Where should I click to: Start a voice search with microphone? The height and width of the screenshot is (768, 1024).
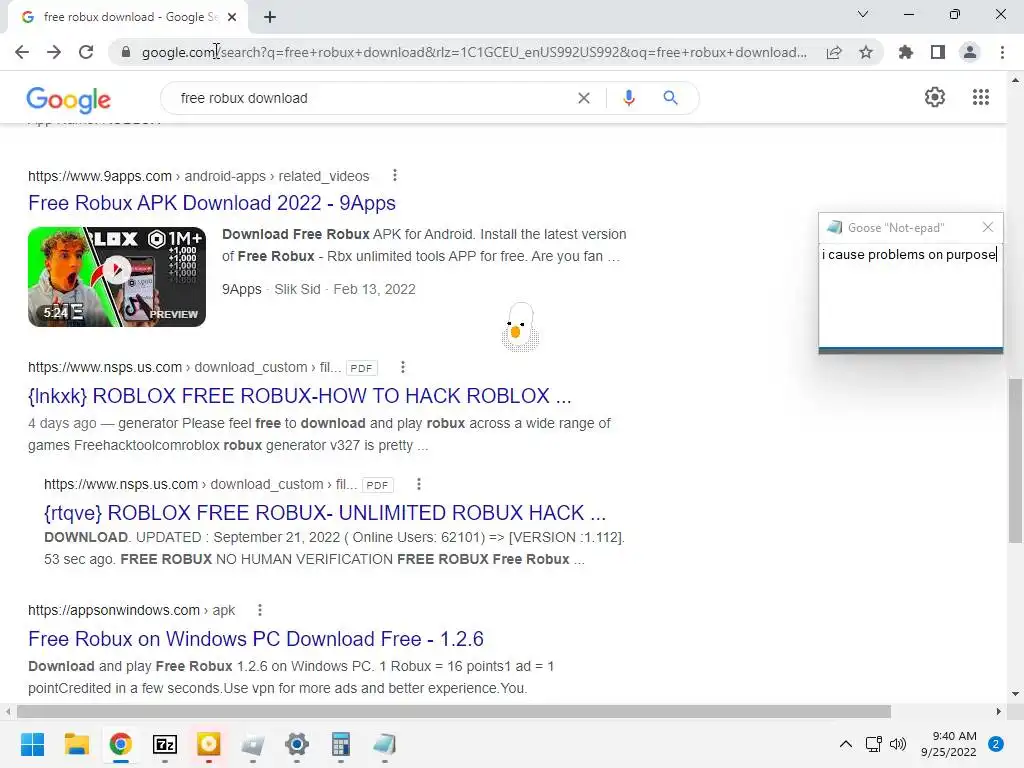tap(629, 98)
